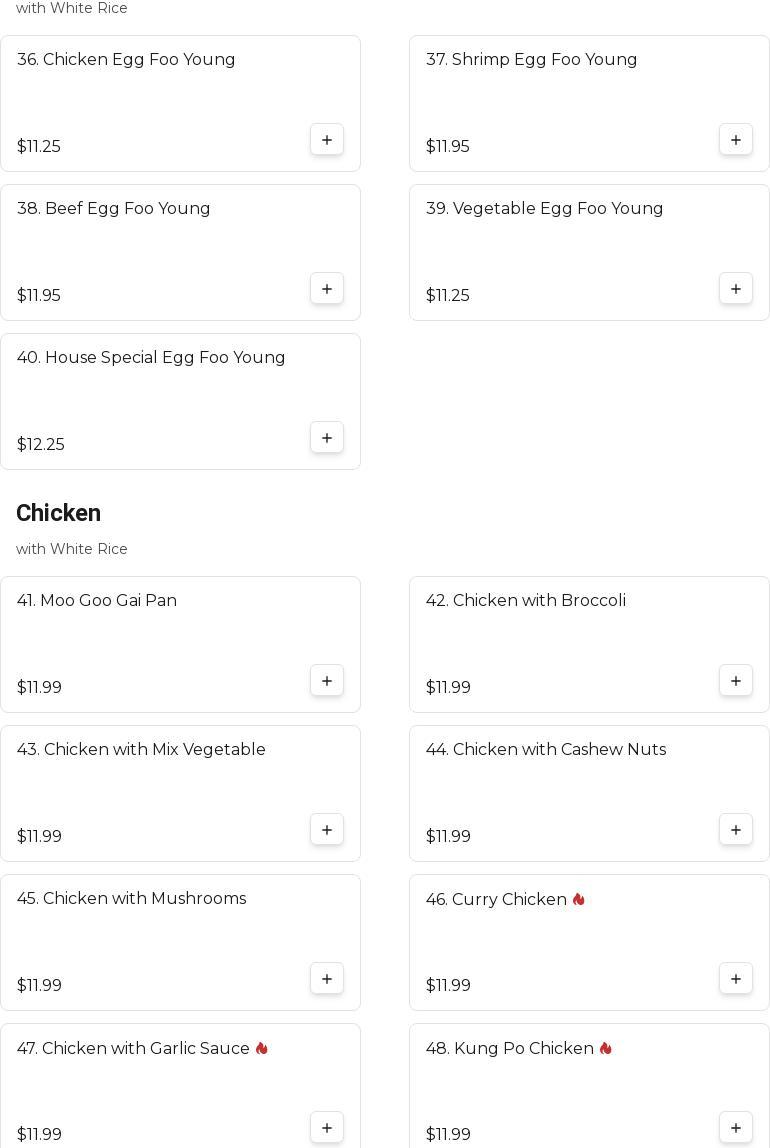Select the Moo Goo Gai Pan title
Image resolution: width=770 pixels, height=1148 pixels.
(97, 600)
